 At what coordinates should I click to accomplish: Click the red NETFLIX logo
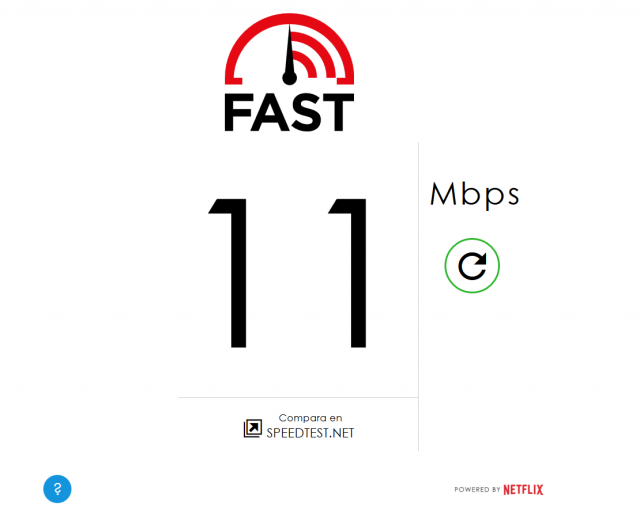(523, 490)
